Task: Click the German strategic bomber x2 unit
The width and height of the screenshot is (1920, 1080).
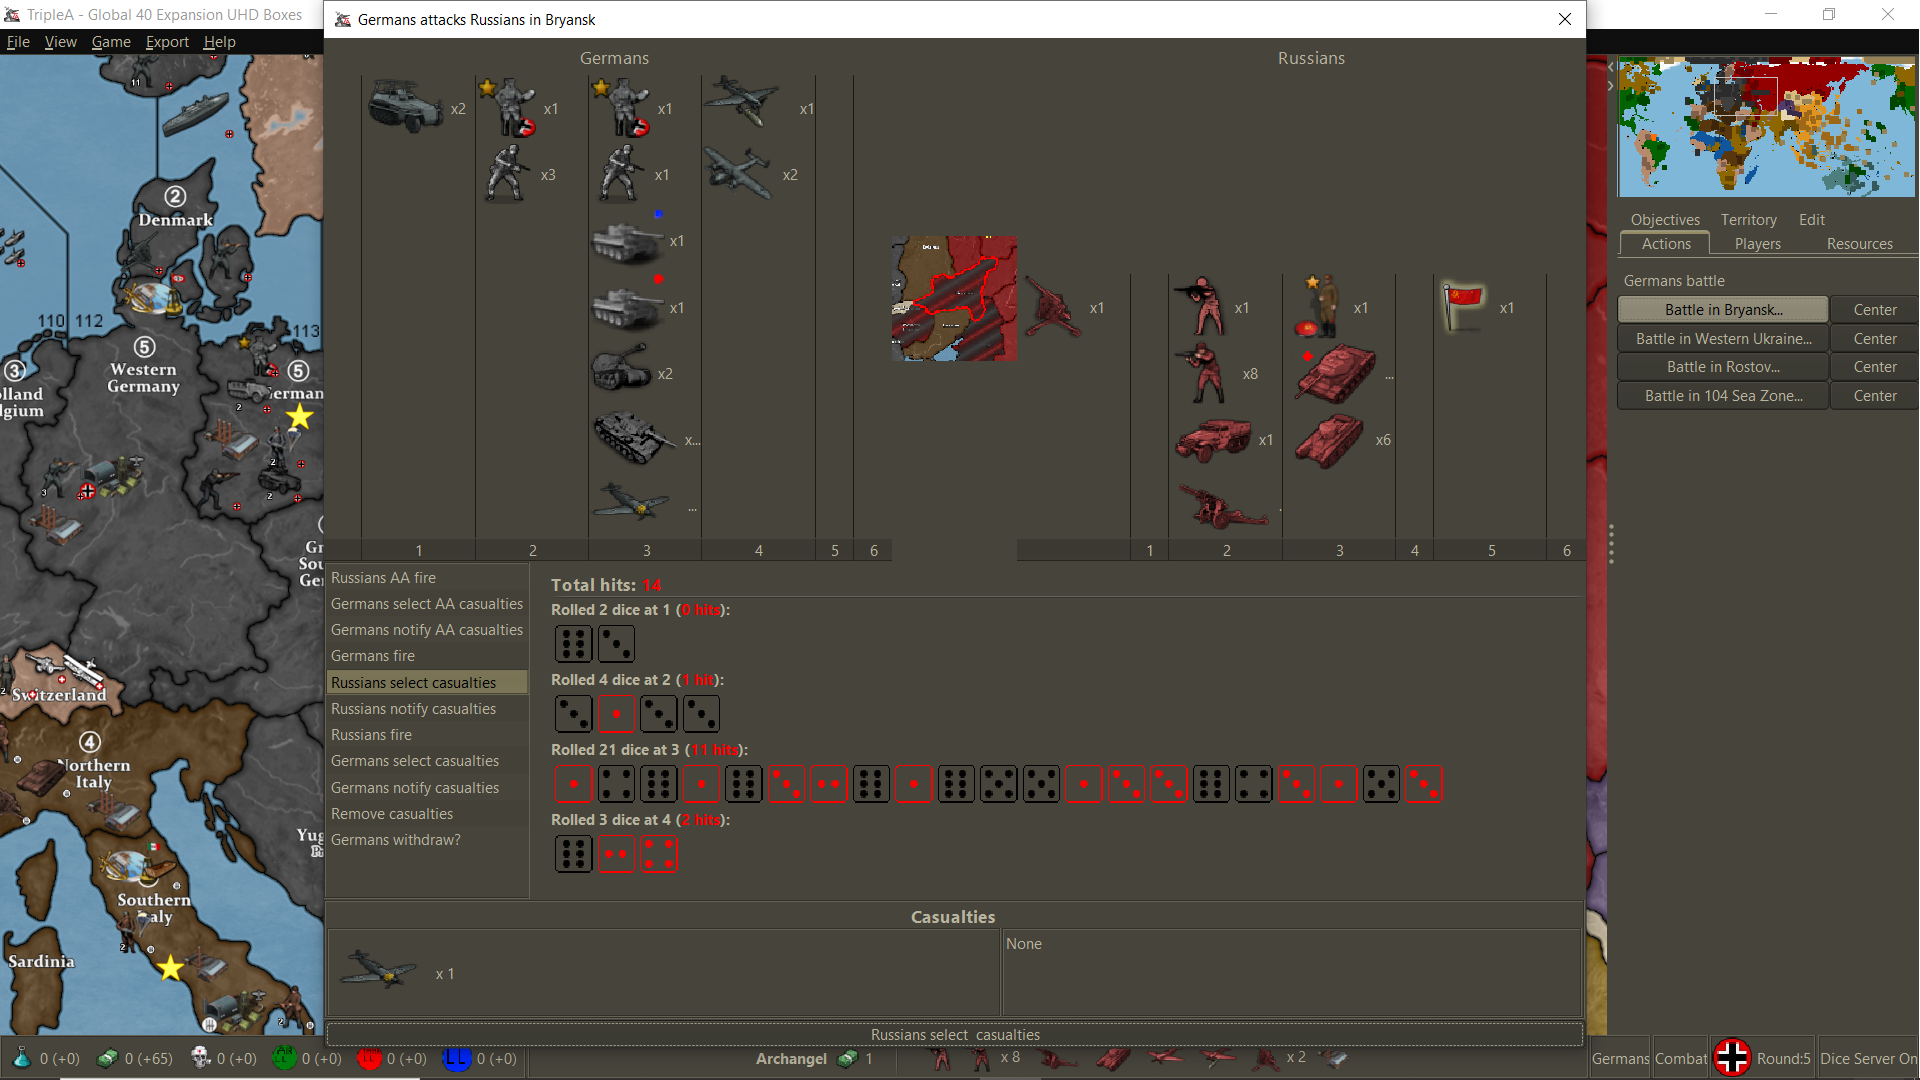Action: point(738,173)
